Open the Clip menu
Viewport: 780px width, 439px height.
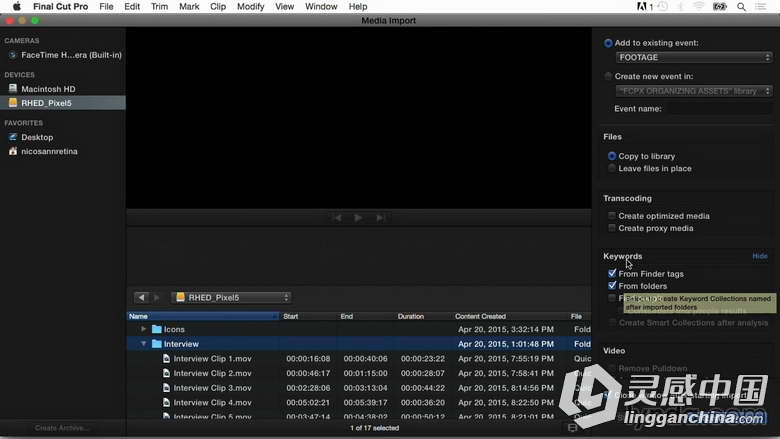click(x=218, y=6)
